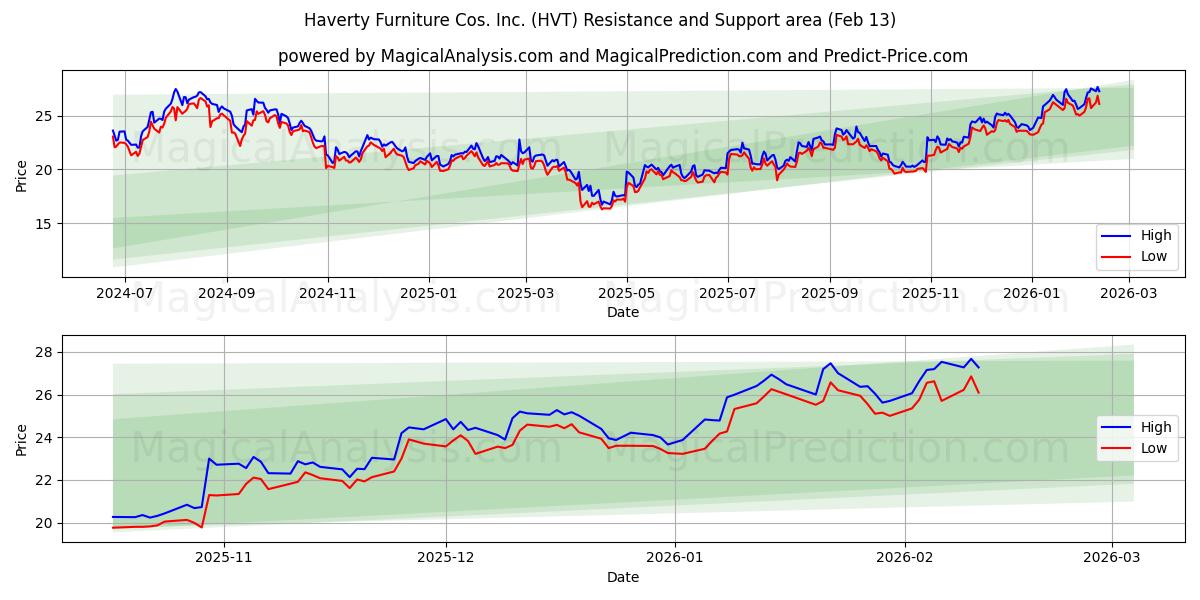Click 'High' in the bottom chart legend
The width and height of the screenshot is (1200, 600).
(x=1155, y=428)
